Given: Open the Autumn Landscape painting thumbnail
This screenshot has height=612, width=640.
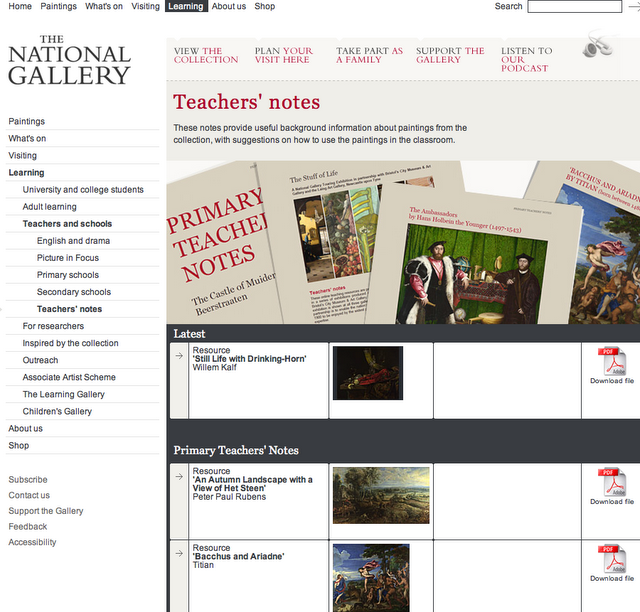Looking at the screenshot, I should point(381,495).
